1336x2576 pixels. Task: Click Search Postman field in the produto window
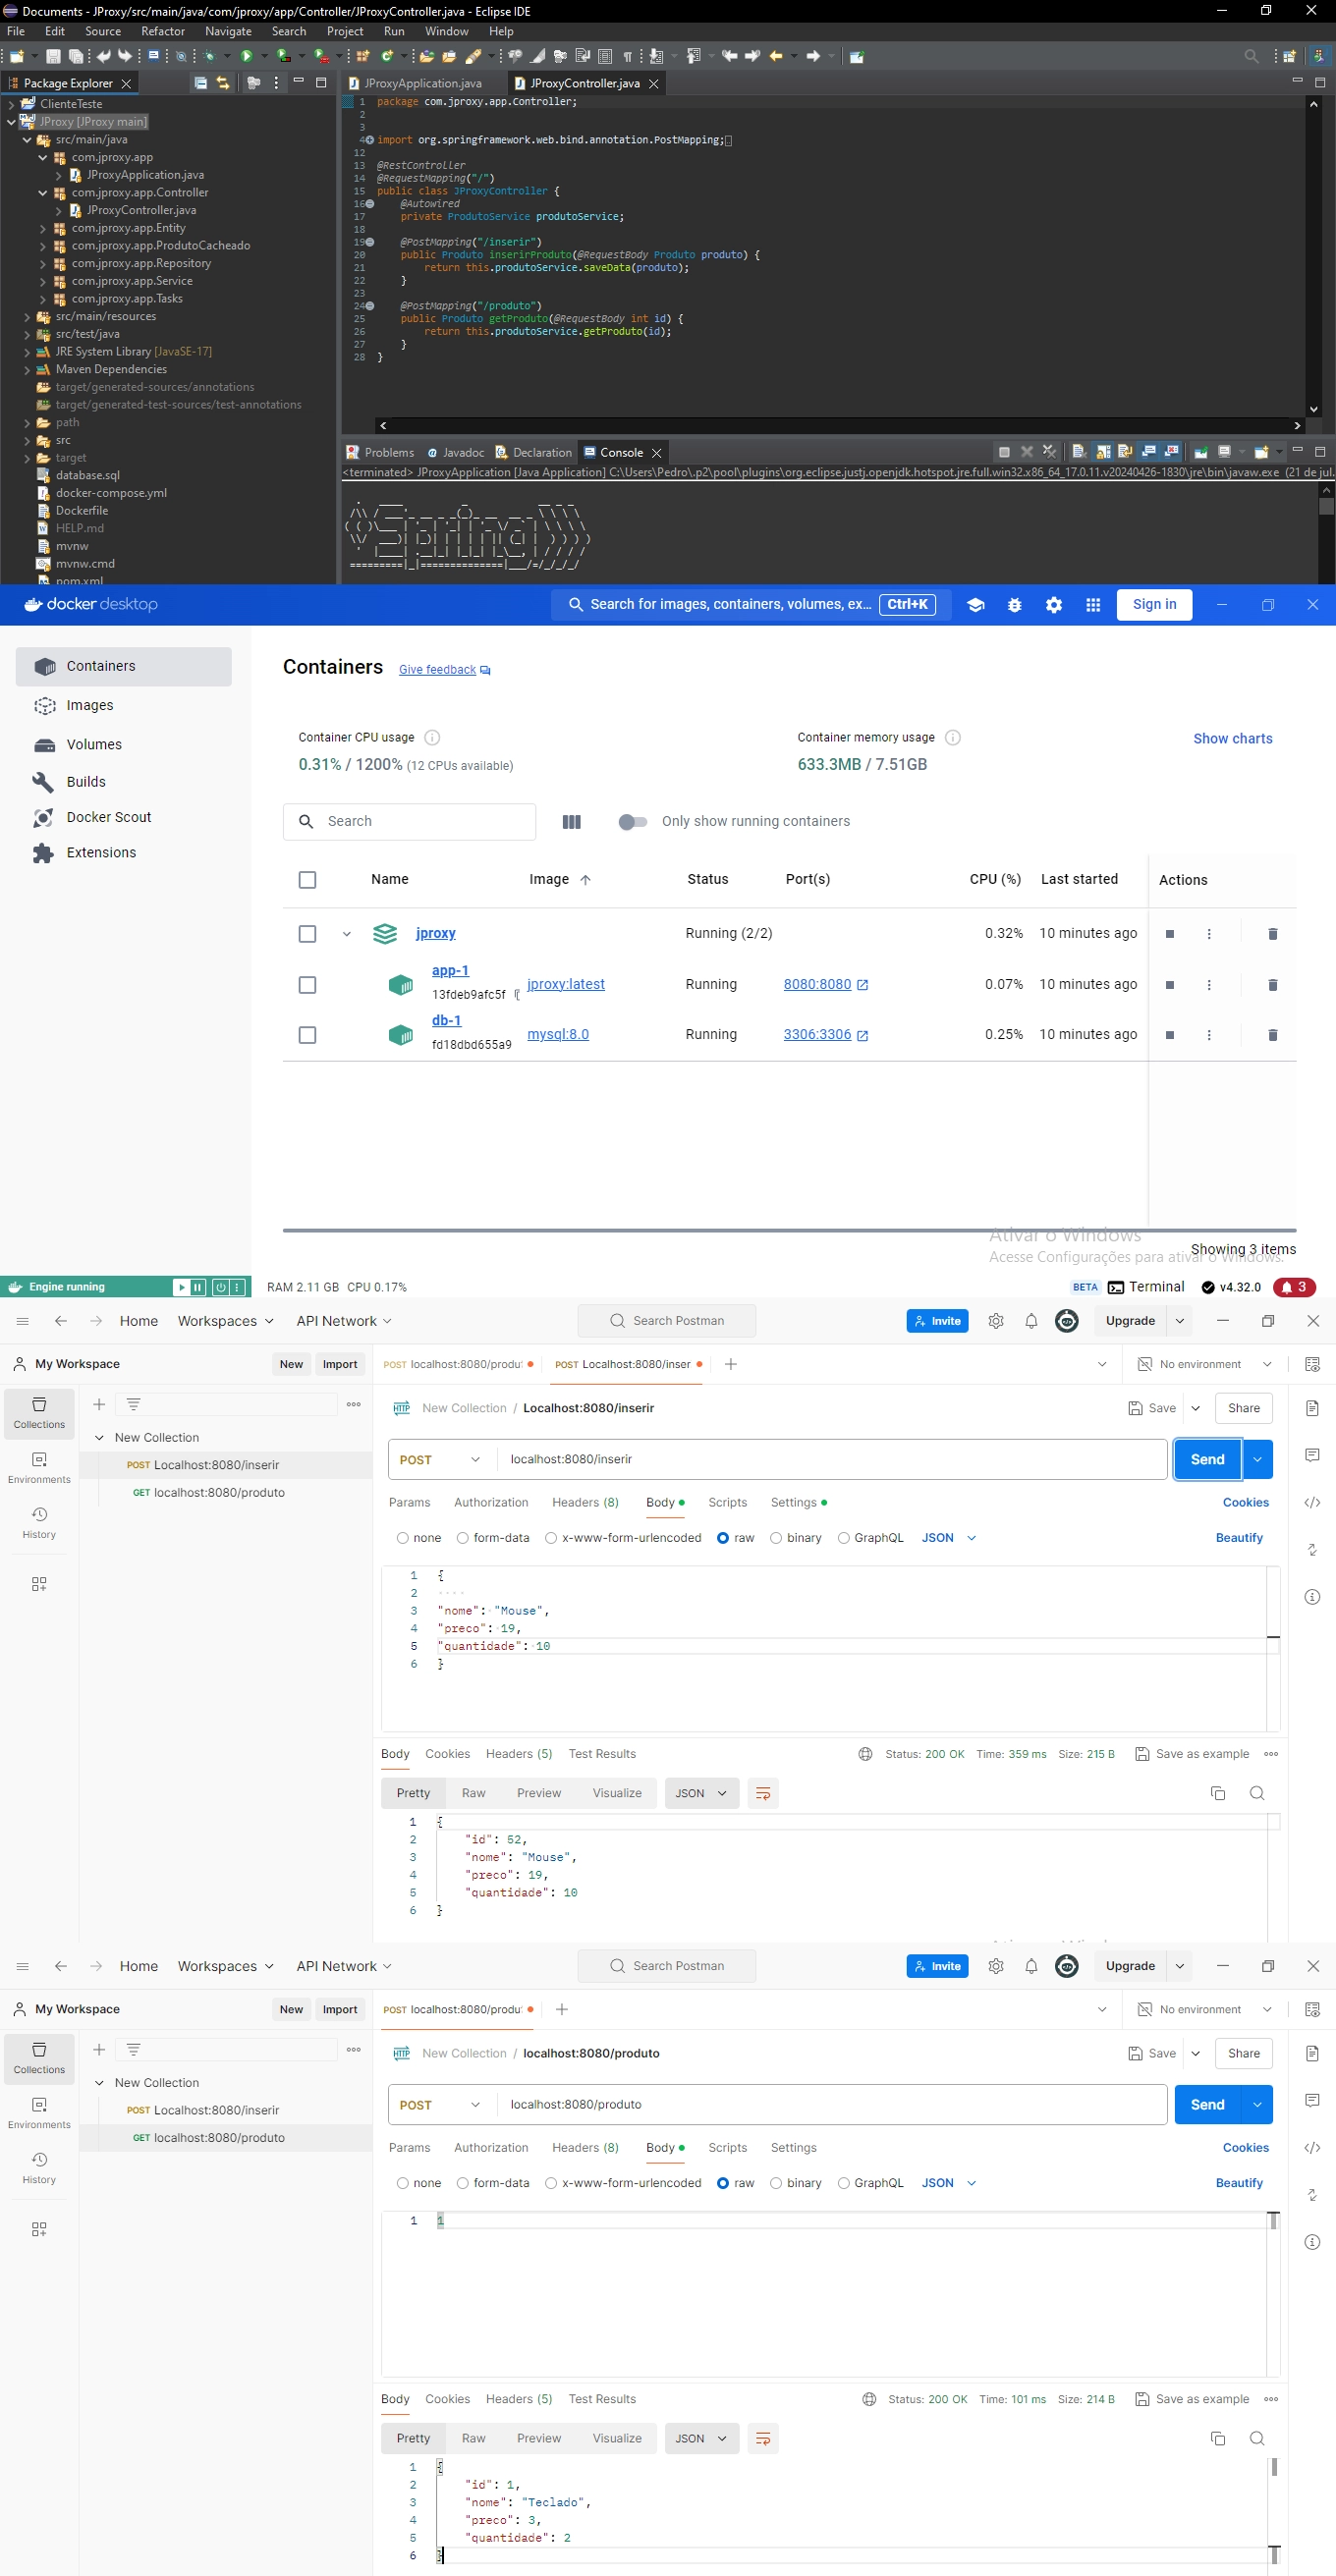click(667, 1966)
